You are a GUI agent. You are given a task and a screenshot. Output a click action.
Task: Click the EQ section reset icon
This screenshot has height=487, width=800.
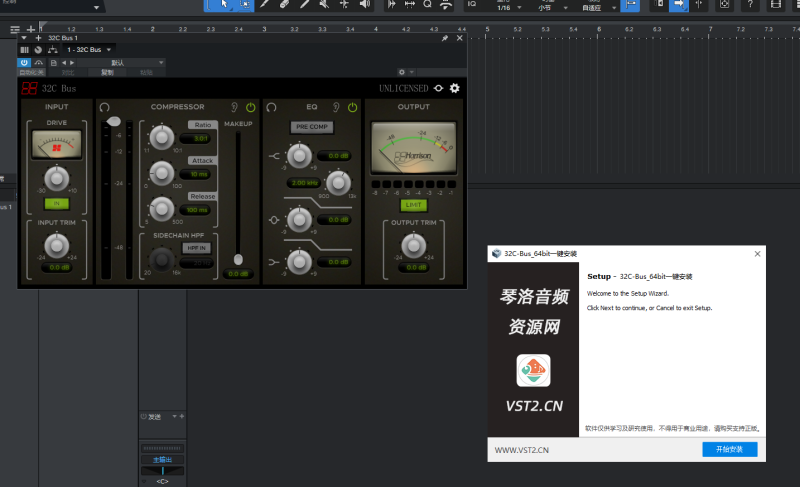271,107
